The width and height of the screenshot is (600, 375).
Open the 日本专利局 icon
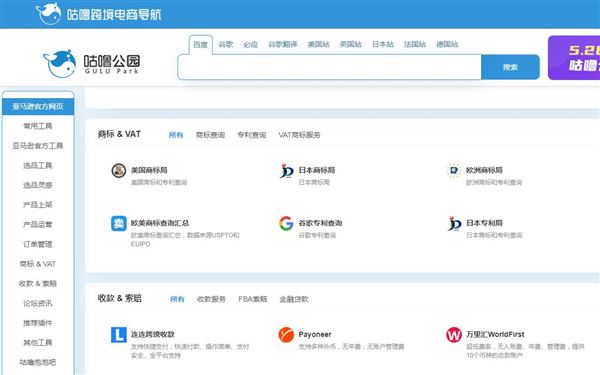[454, 223]
